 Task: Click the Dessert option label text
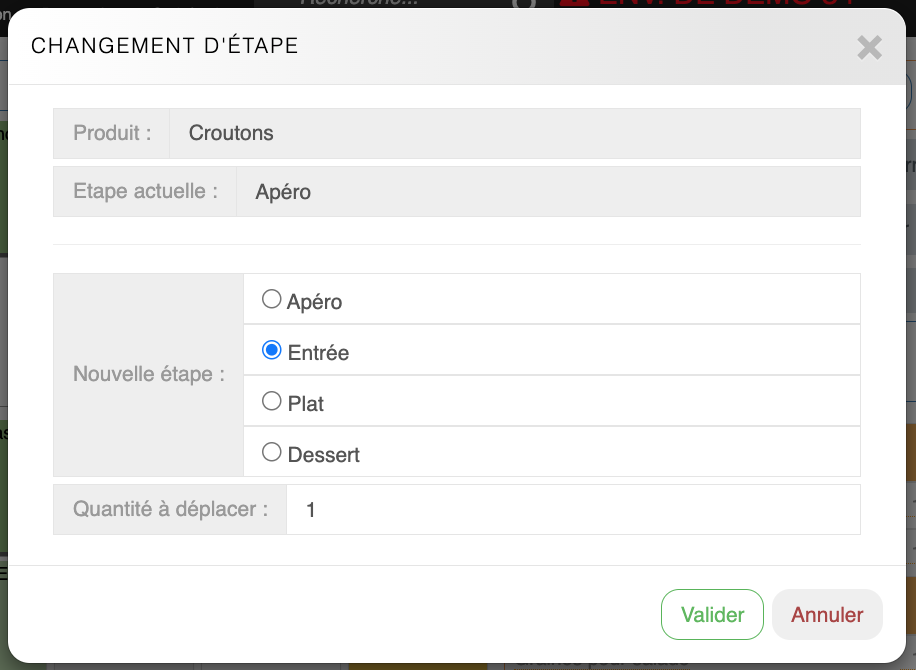[324, 455]
